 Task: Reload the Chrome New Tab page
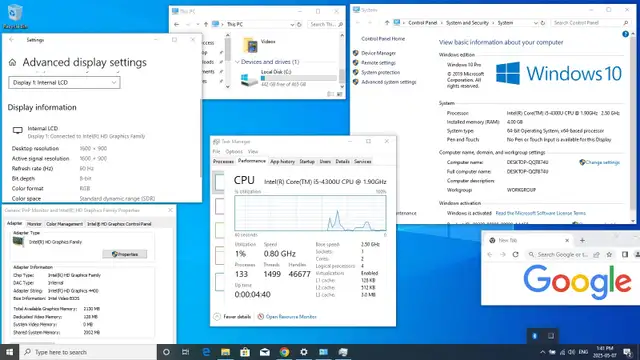click(x=516, y=254)
